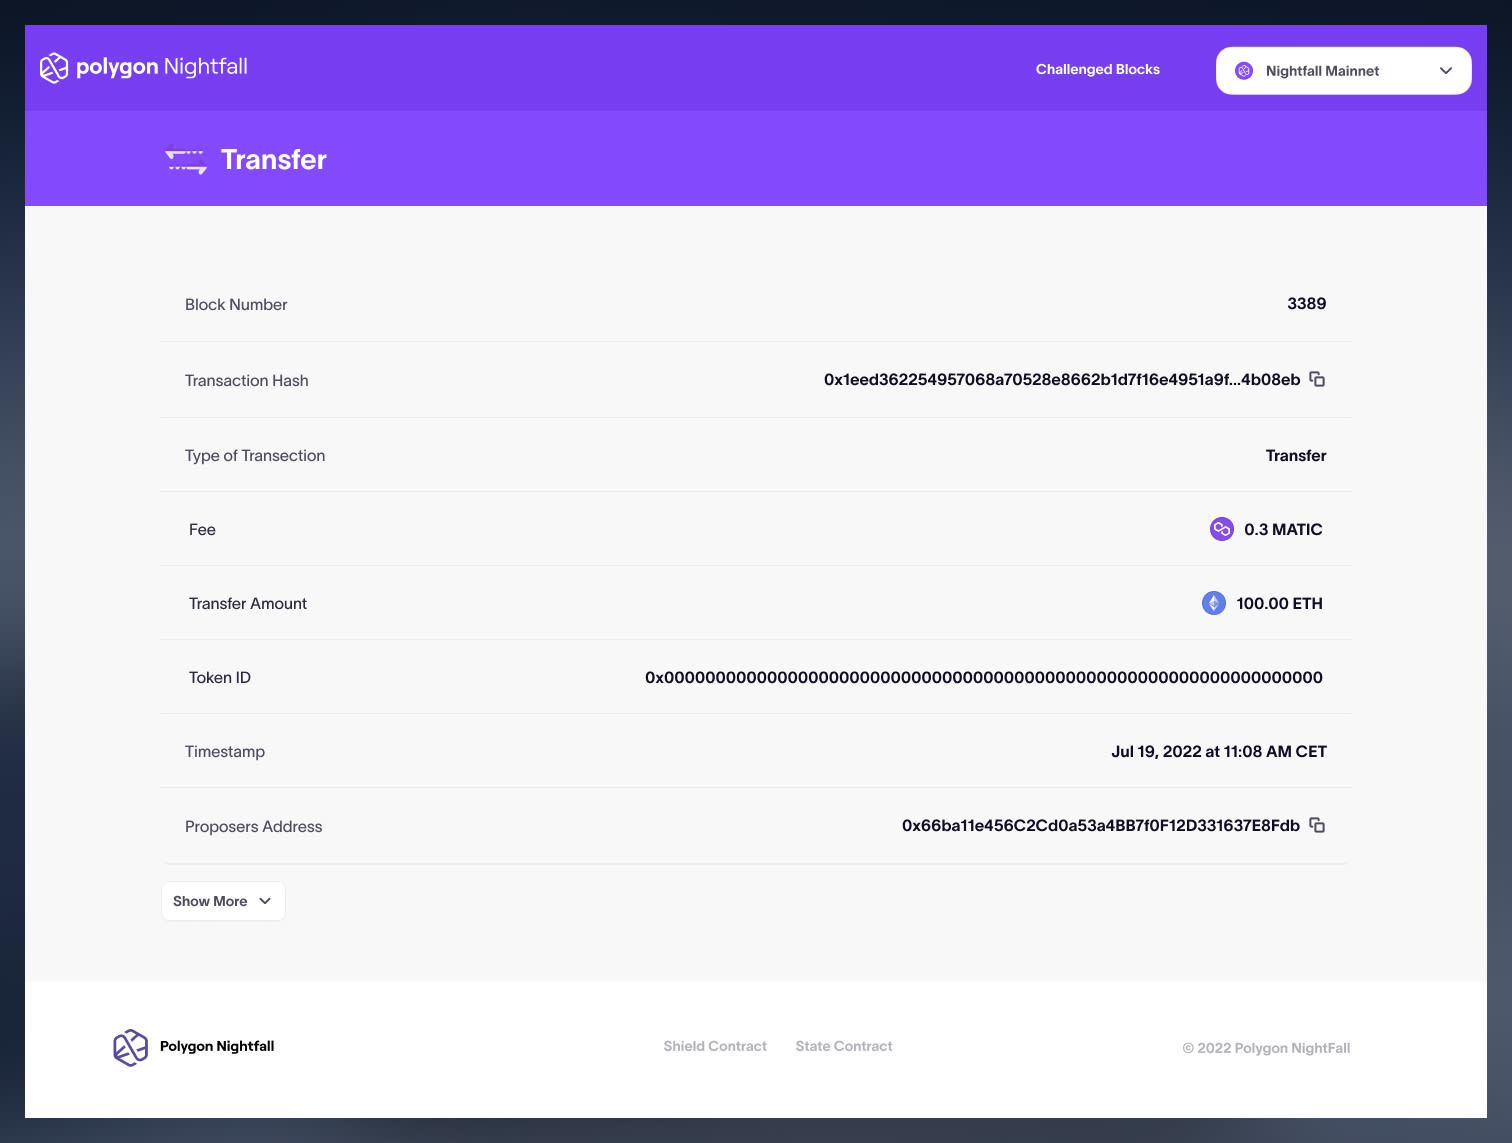Click the Token ID zero-hex value
Image resolution: width=1512 pixels, height=1143 pixels.
click(x=984, y=677)
